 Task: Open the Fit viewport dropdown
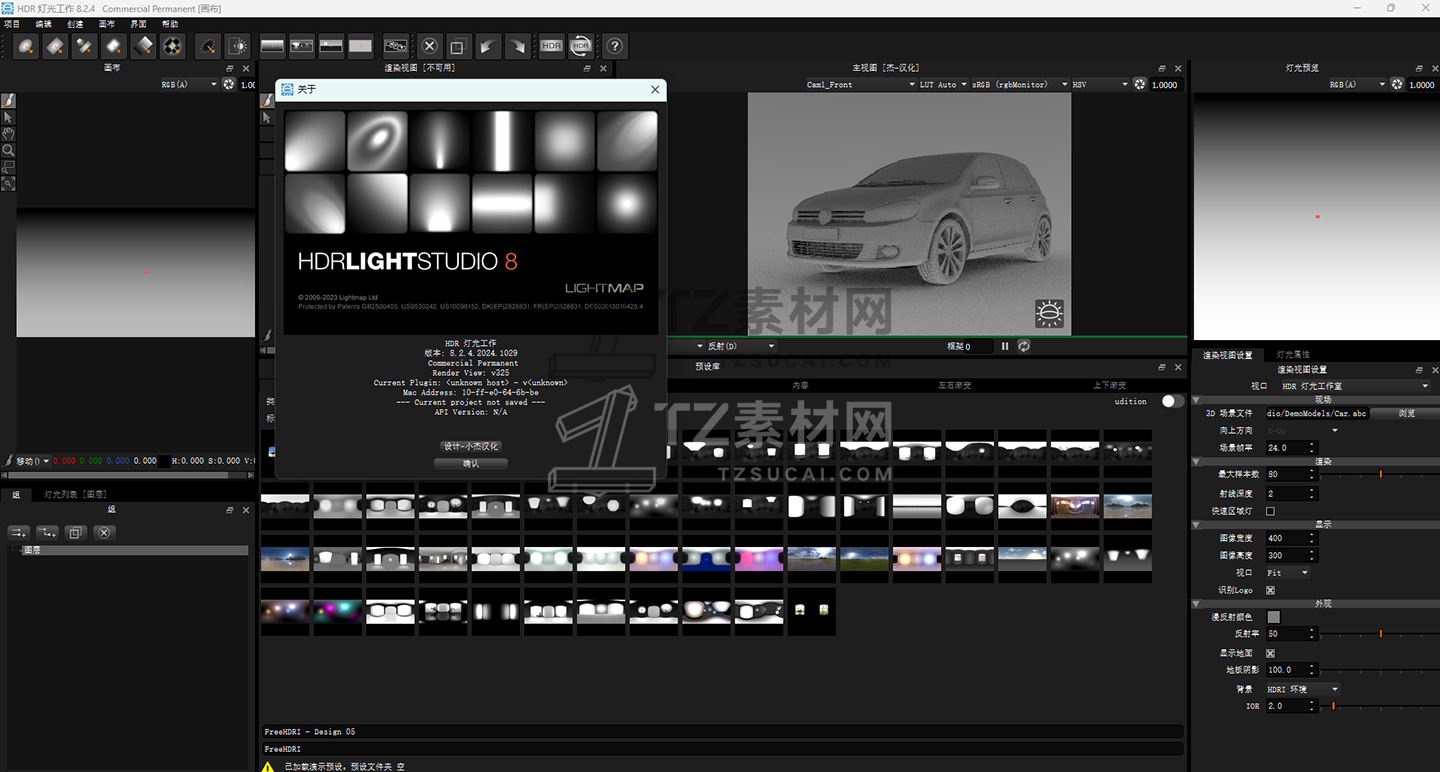click(1287, 573)
